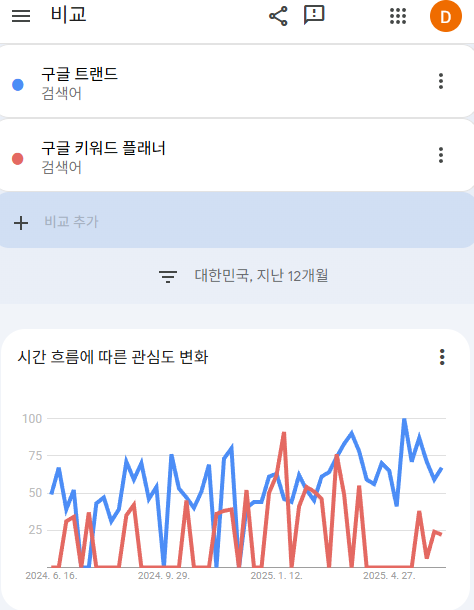
Task: Open the hamburger navigation menu
Action: click(21, 16)
